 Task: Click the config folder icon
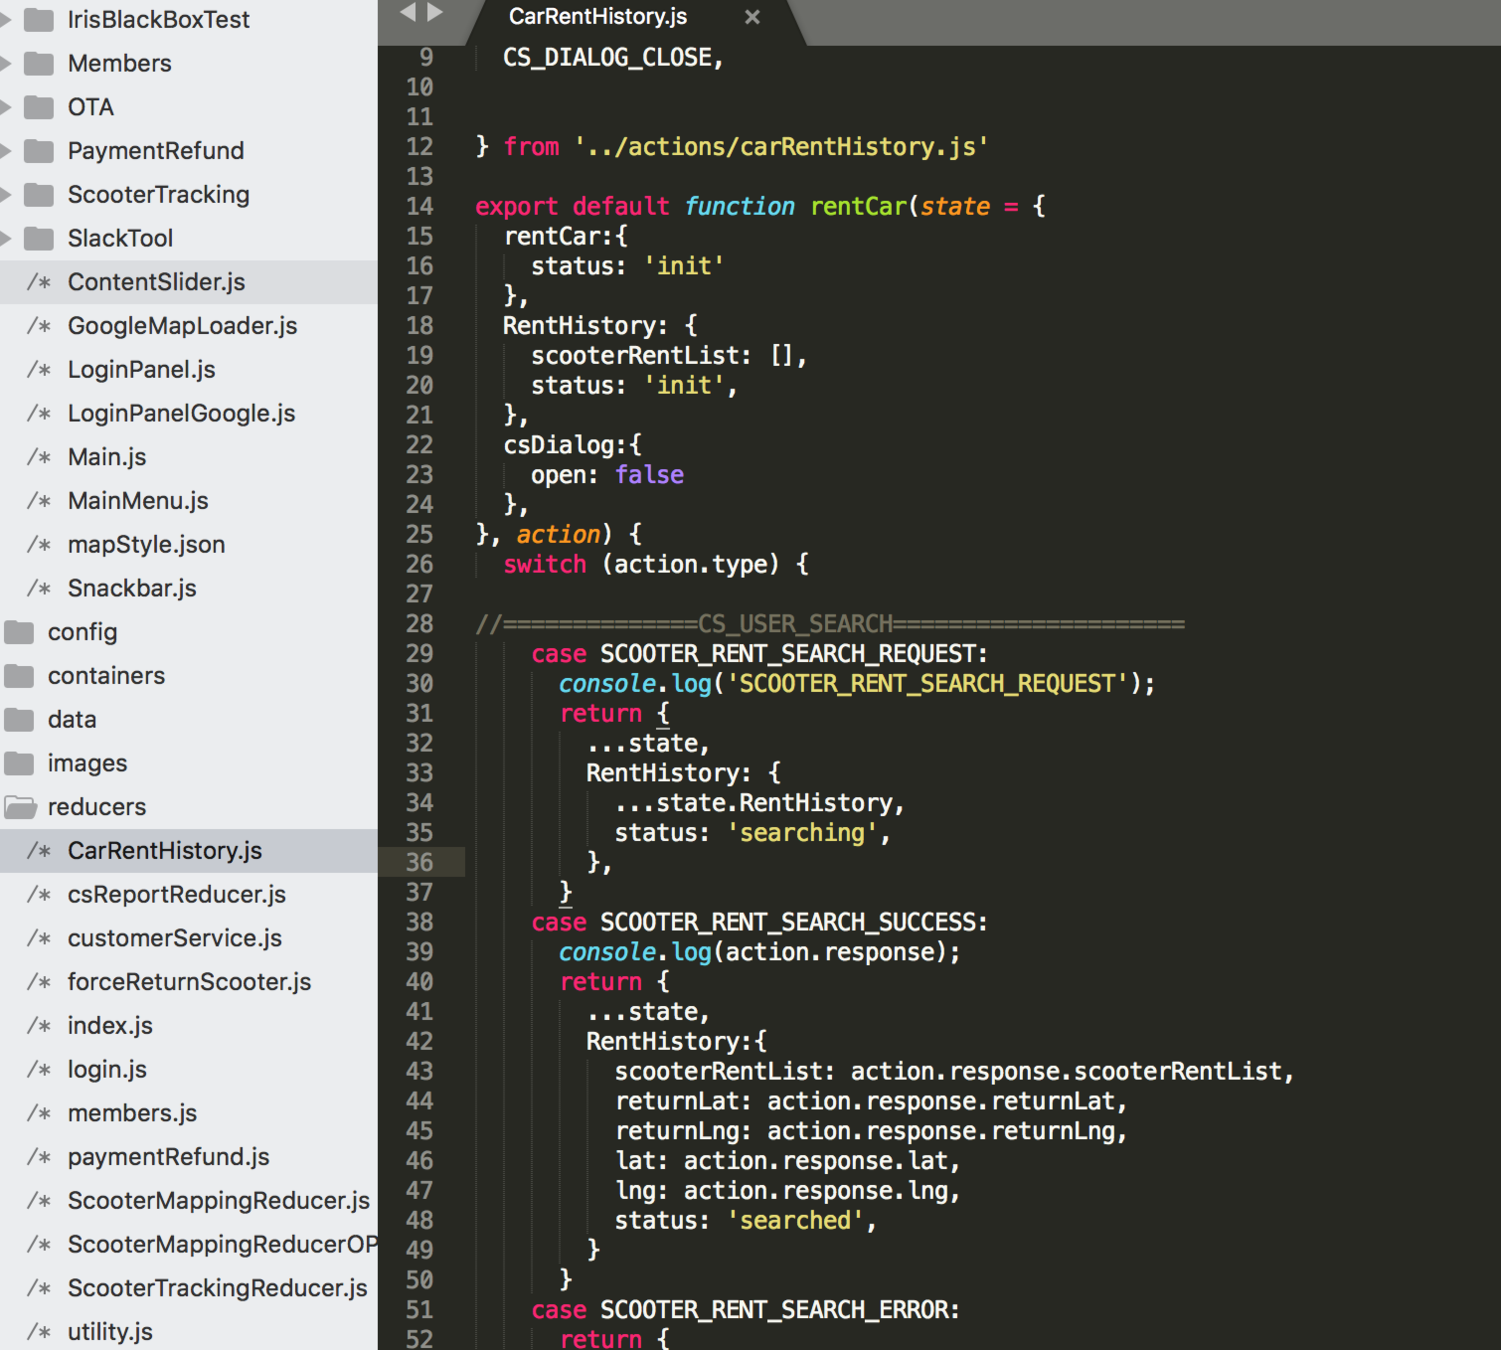tap(19, 632)
